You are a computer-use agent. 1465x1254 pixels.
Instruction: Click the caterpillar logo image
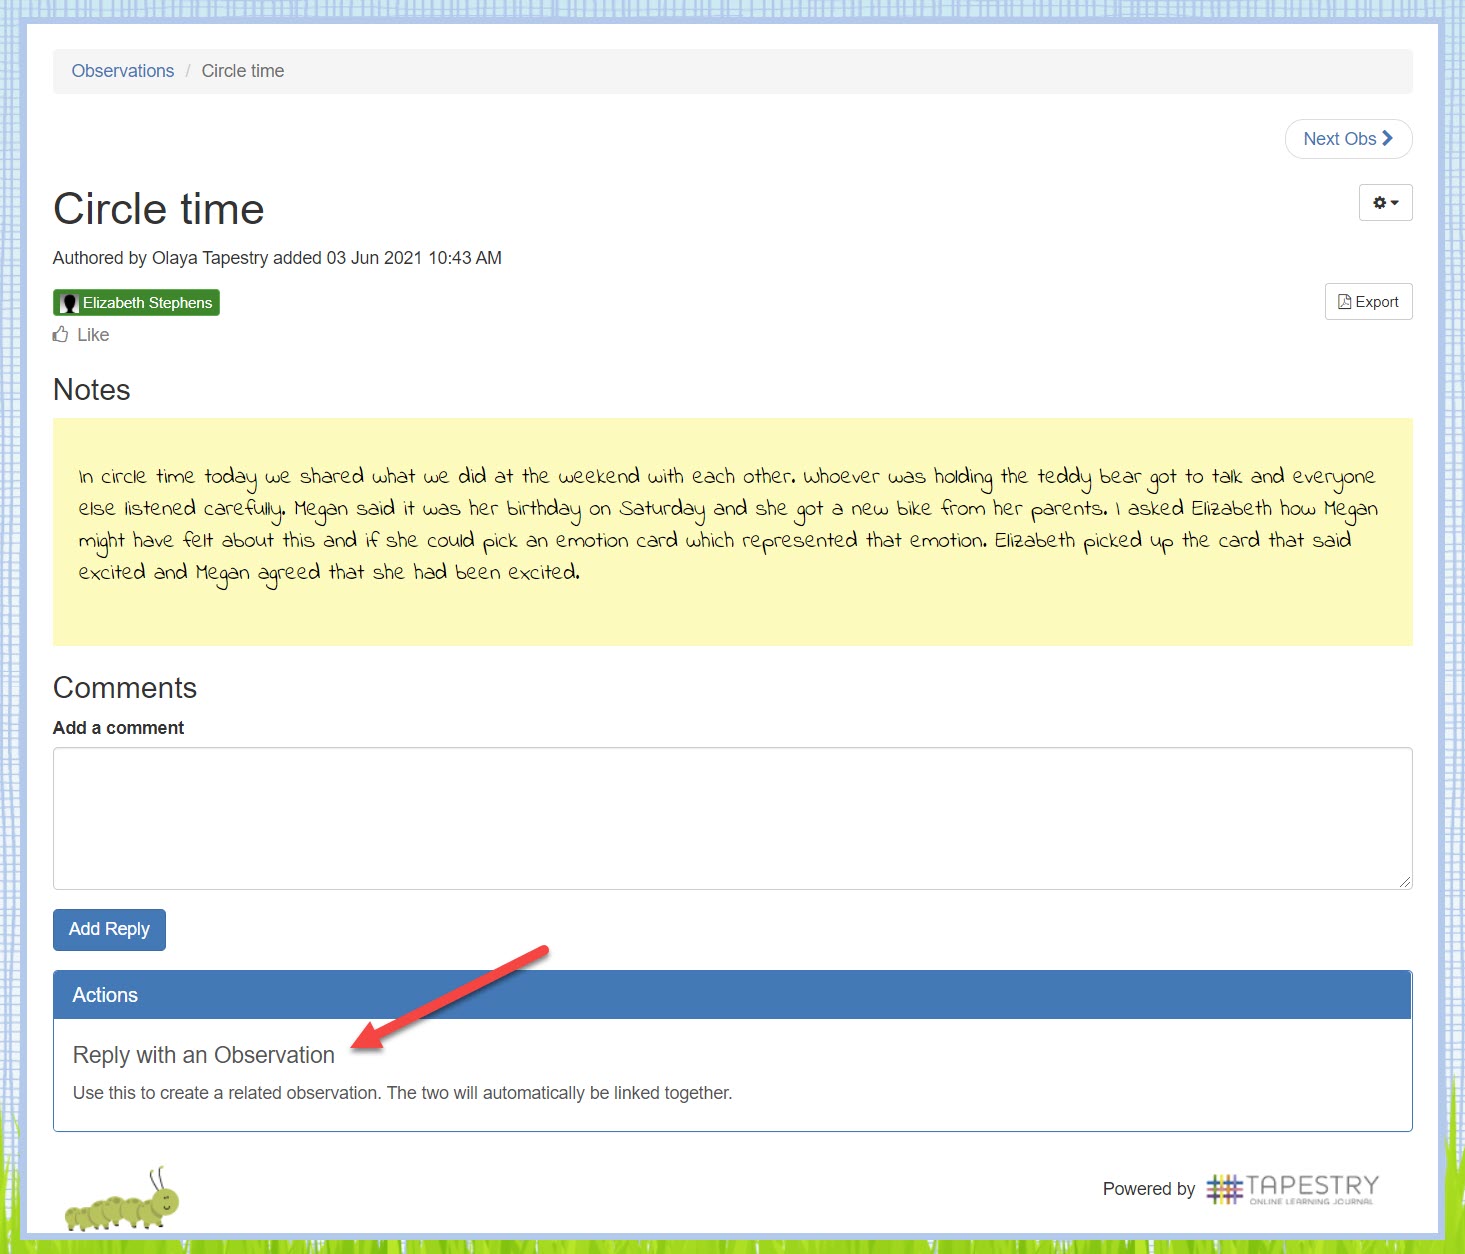[x=122, y=1200]
